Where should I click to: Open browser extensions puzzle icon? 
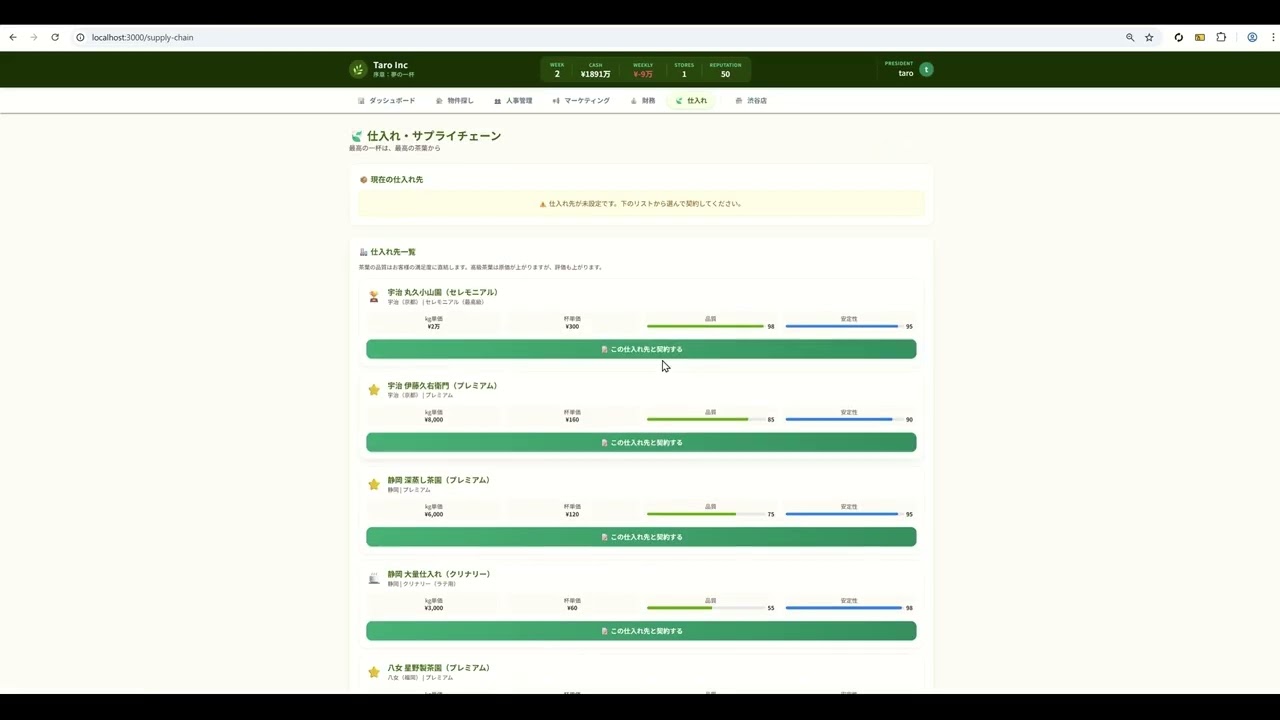(1221, 37)
